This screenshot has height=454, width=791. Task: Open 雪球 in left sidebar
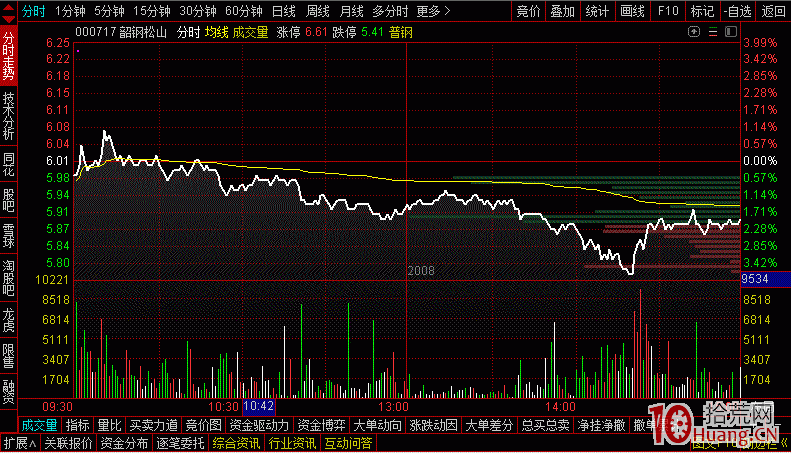(9, 236)
